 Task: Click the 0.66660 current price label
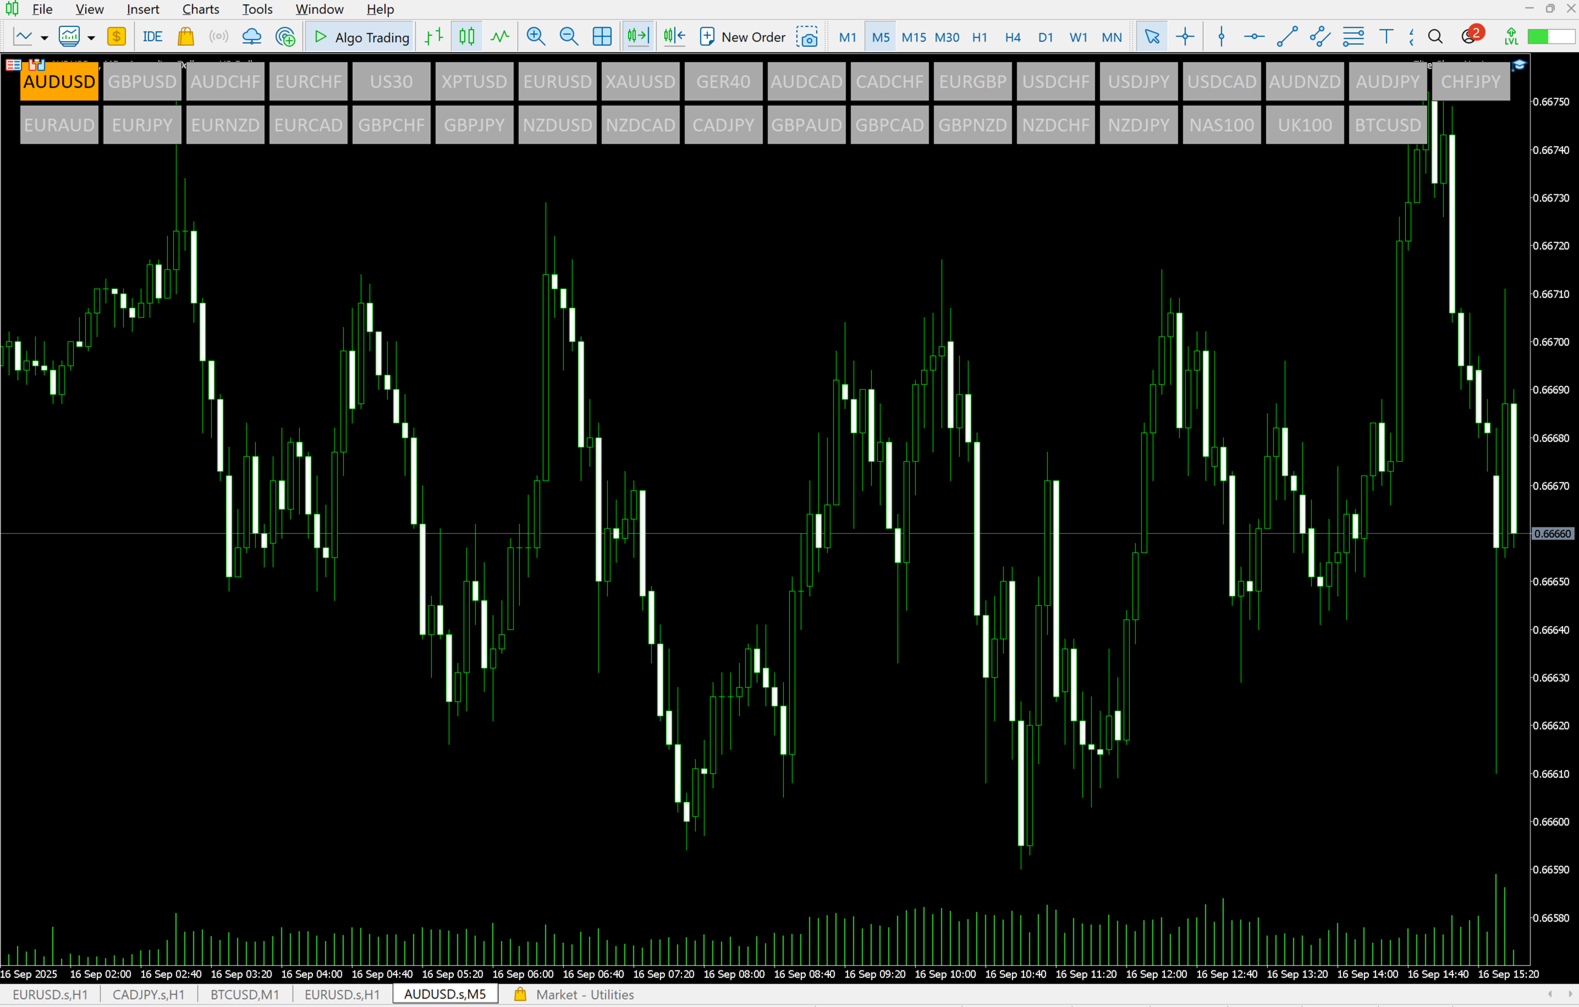1553,534
